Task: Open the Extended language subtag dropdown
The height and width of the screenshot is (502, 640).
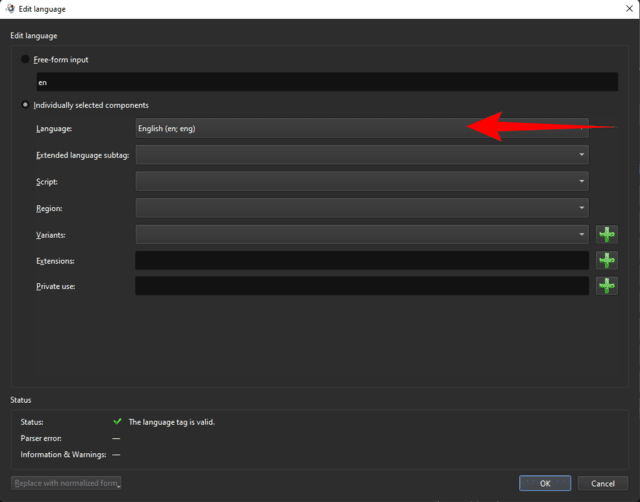Action: coord(362,155)
